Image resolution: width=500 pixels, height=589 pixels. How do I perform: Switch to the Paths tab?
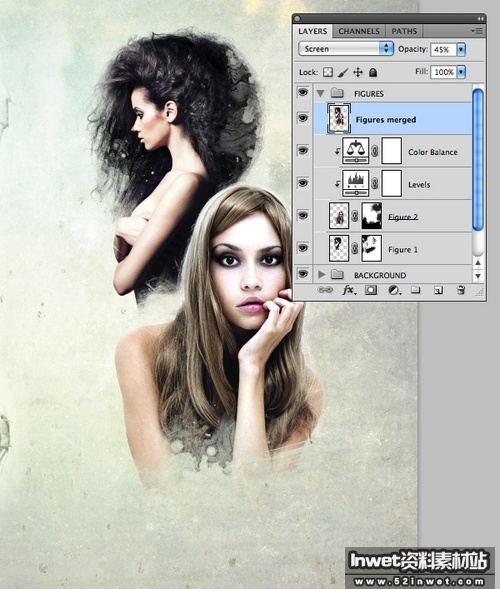(404, 31)
